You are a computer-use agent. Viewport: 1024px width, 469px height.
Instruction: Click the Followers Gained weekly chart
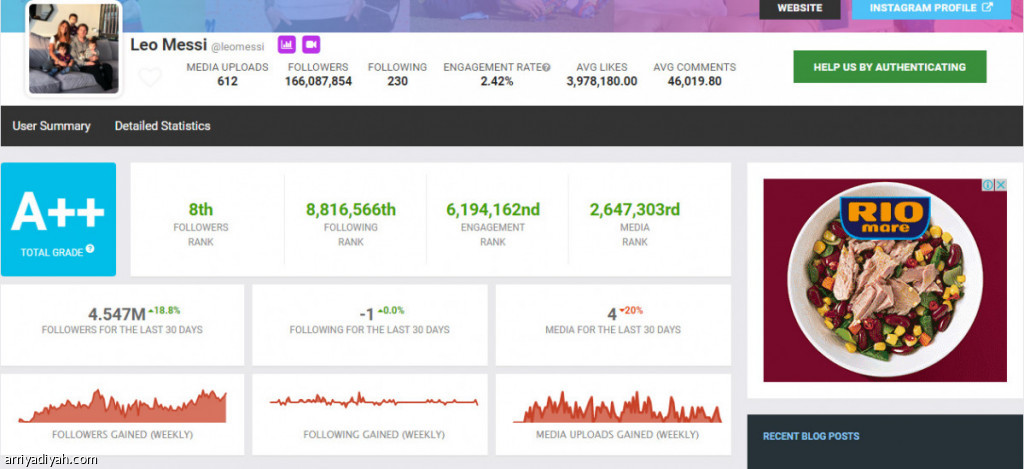[x=122, y=407]
